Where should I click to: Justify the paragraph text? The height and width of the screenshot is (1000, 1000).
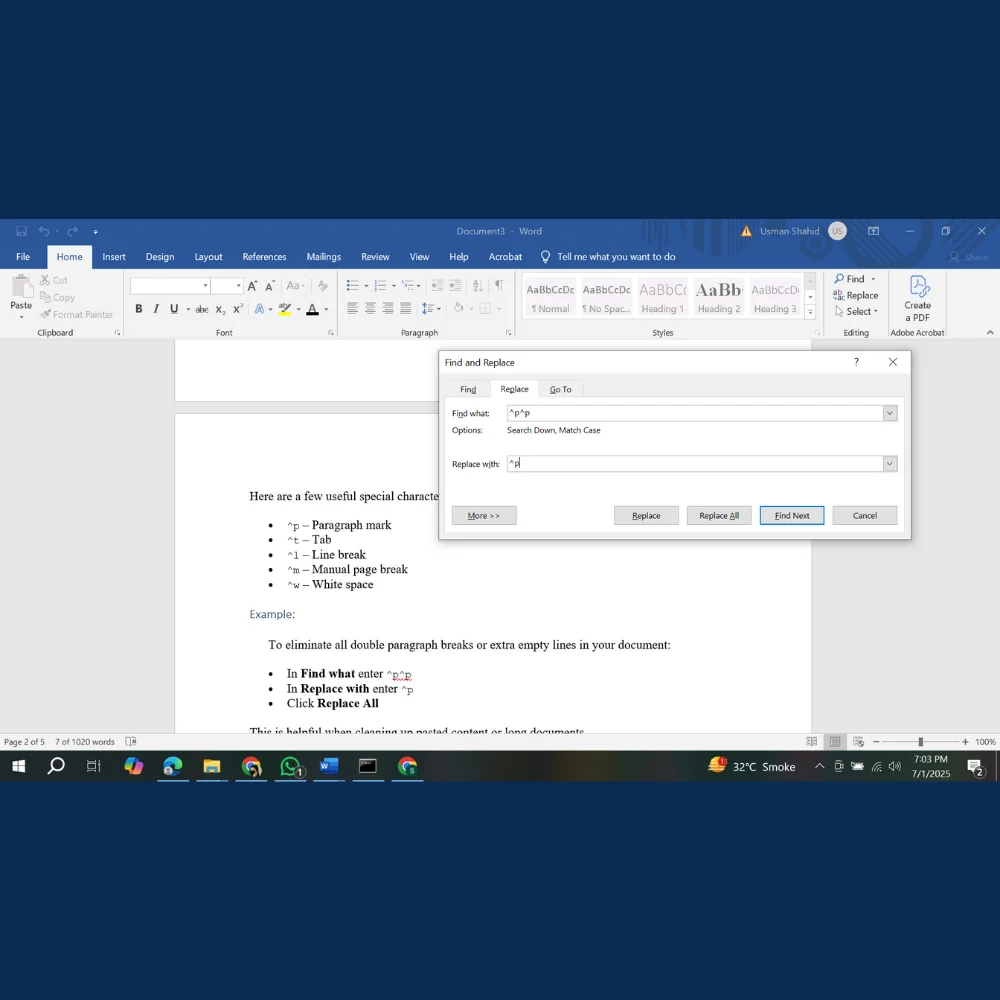(406, 309)
